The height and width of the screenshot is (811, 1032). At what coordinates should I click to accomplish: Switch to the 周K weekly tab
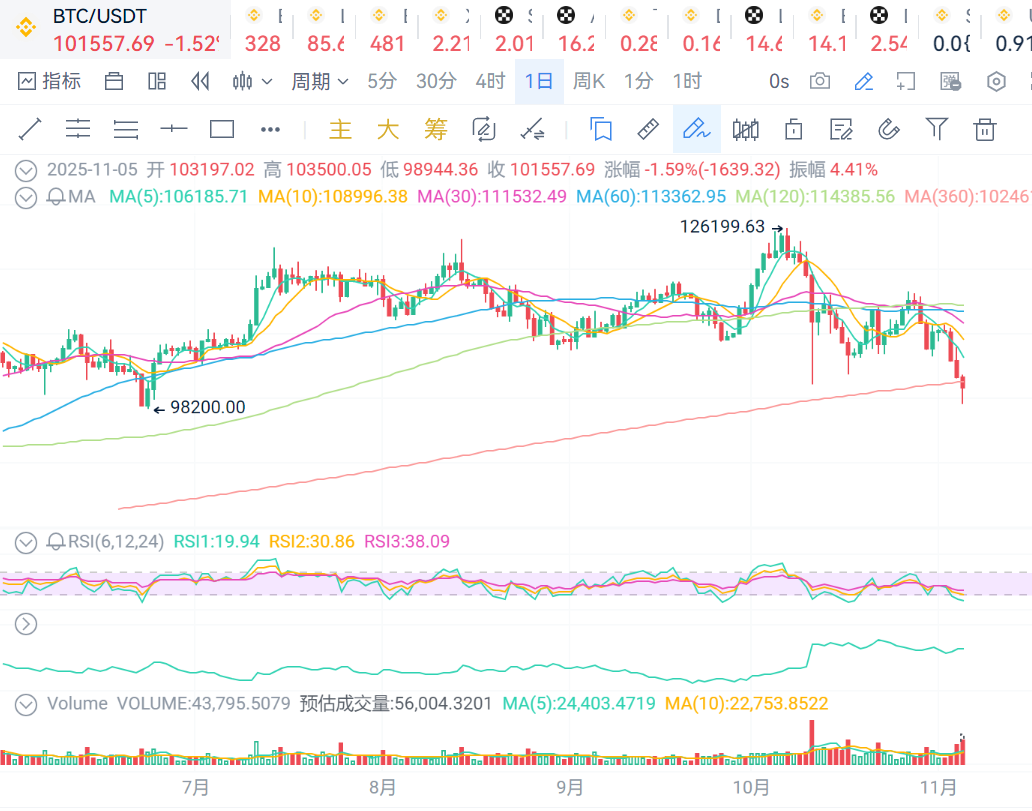click(589, 81)
